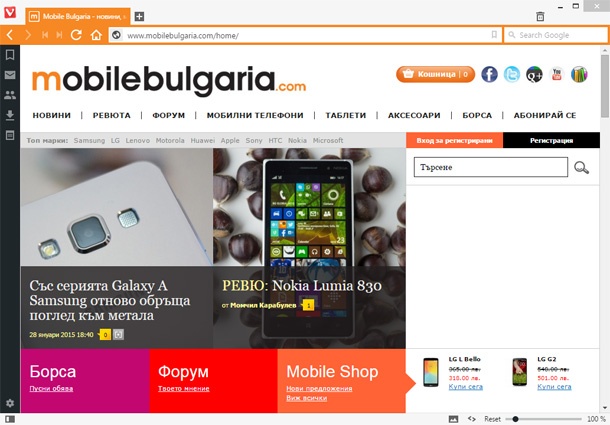Open the closed tabs trash can

point(540,16)
